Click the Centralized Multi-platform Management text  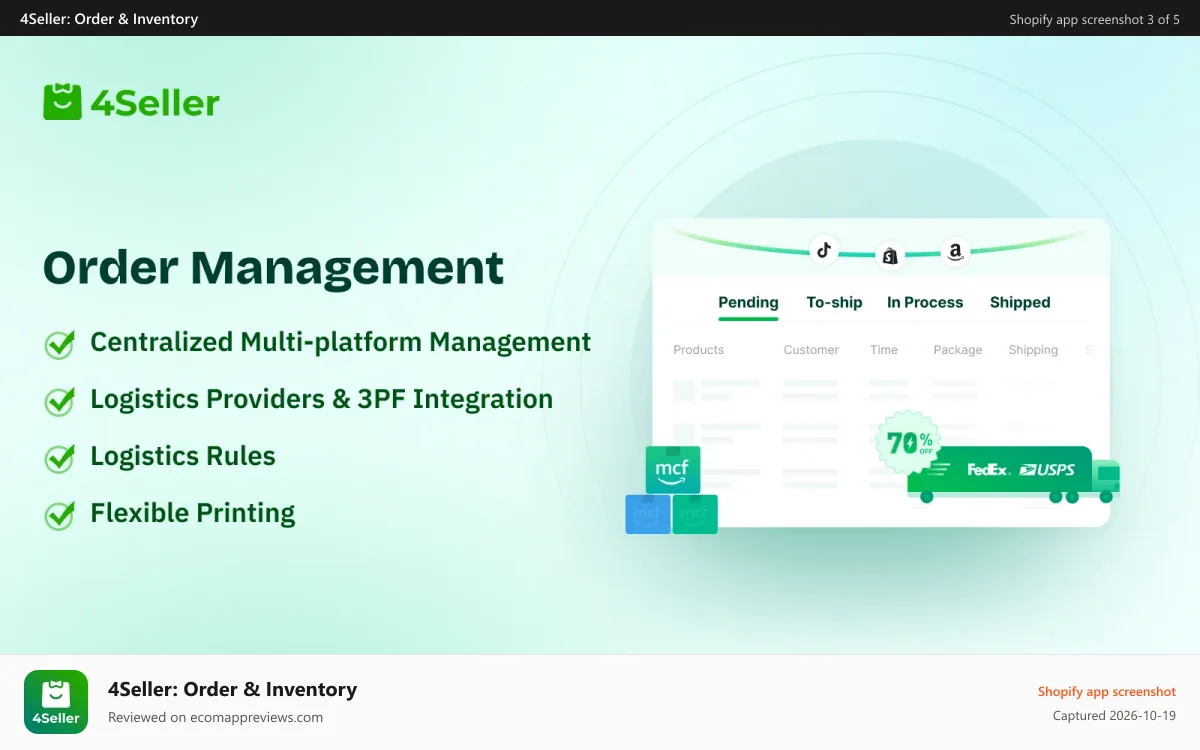click(340, 342)
